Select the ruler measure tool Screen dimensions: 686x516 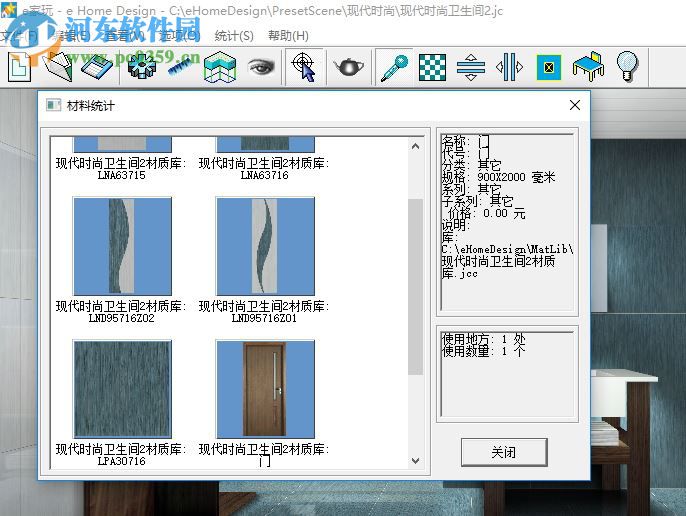(181, 67)
